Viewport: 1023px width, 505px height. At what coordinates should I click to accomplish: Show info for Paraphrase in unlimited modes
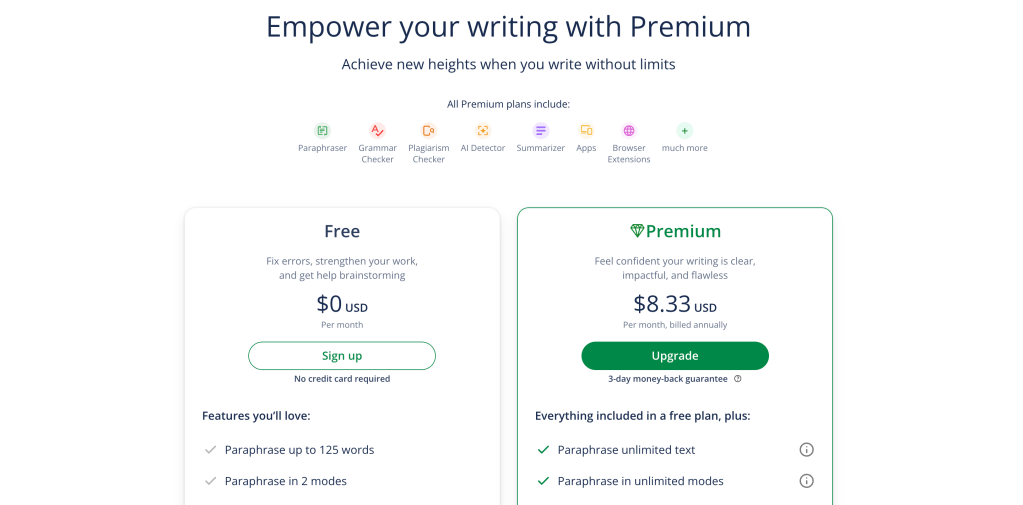tap(807, 481)
